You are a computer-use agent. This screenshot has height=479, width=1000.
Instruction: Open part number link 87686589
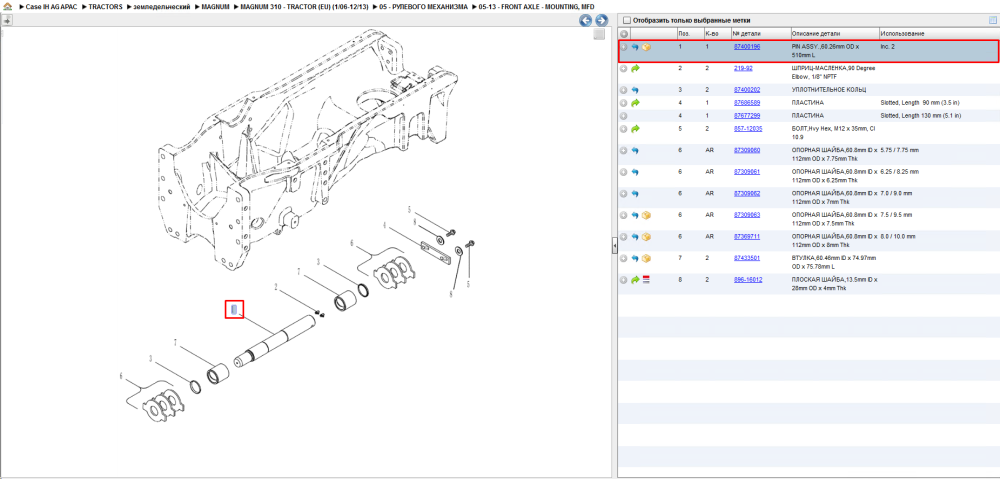pyautogui.click(x=747, y=103)
